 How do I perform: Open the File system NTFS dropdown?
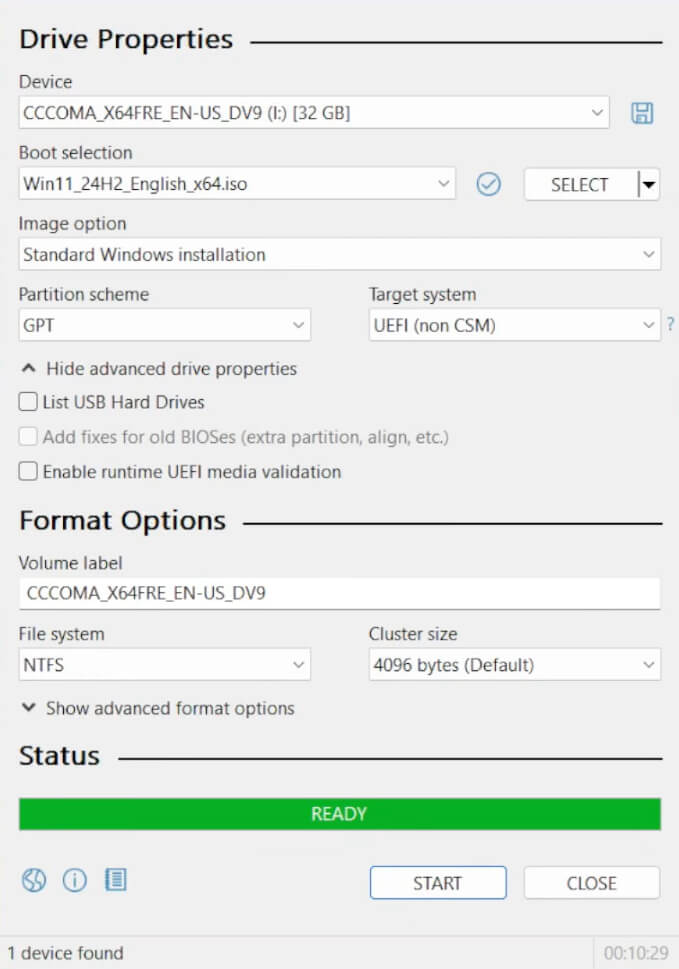[165, 665]
